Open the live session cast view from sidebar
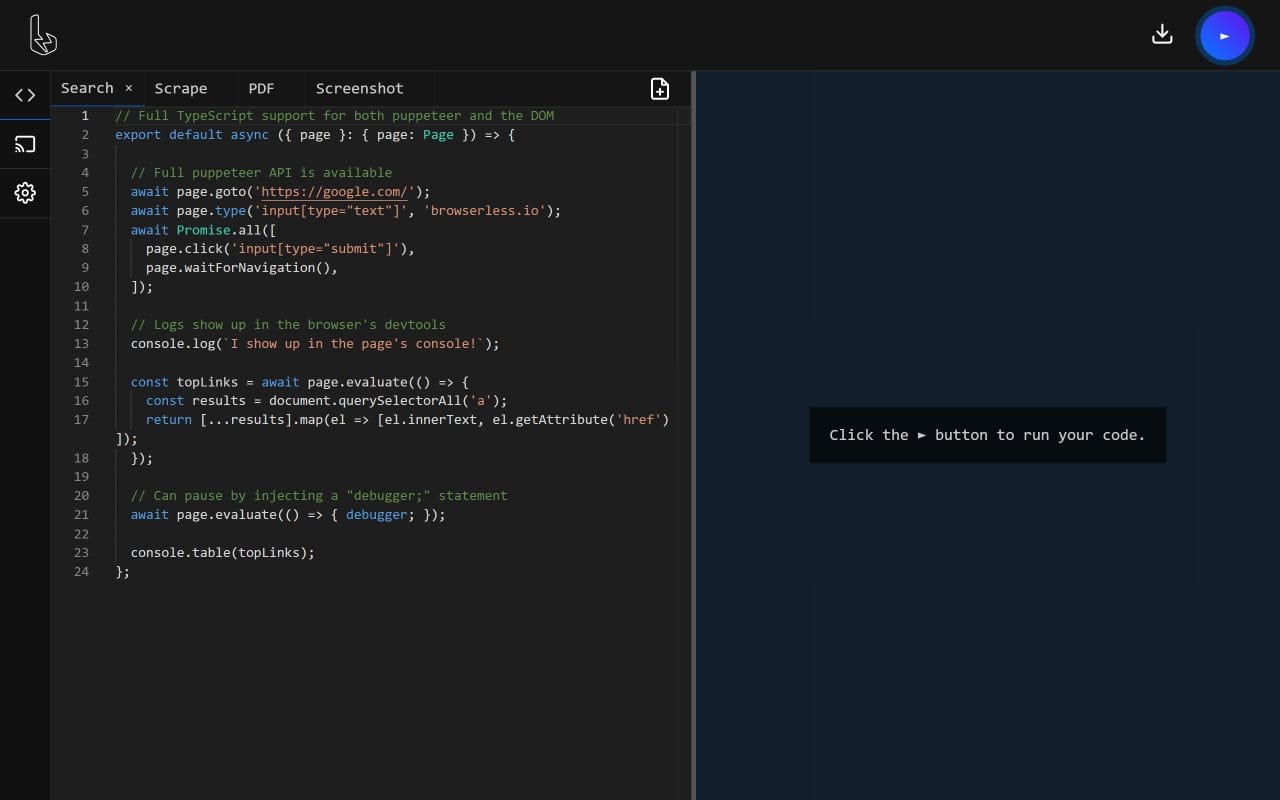The image size is (1280, 800). point(25,143)
